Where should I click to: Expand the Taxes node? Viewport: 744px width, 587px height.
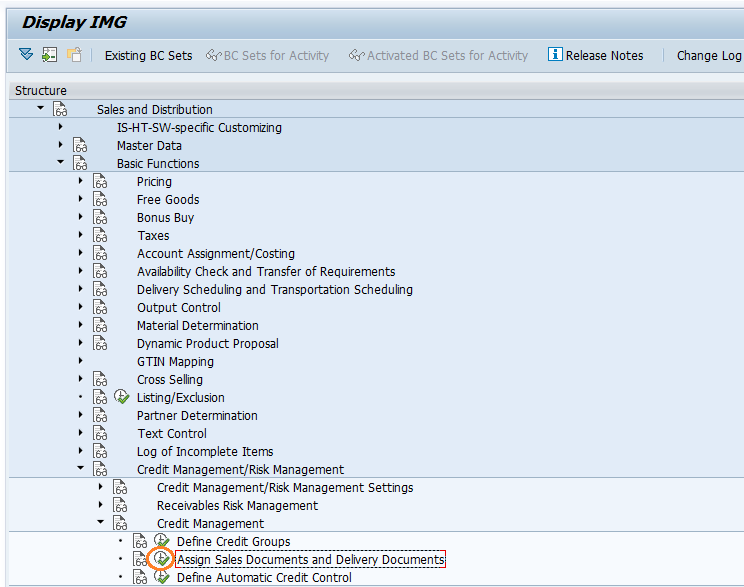(x=80, y=235)
